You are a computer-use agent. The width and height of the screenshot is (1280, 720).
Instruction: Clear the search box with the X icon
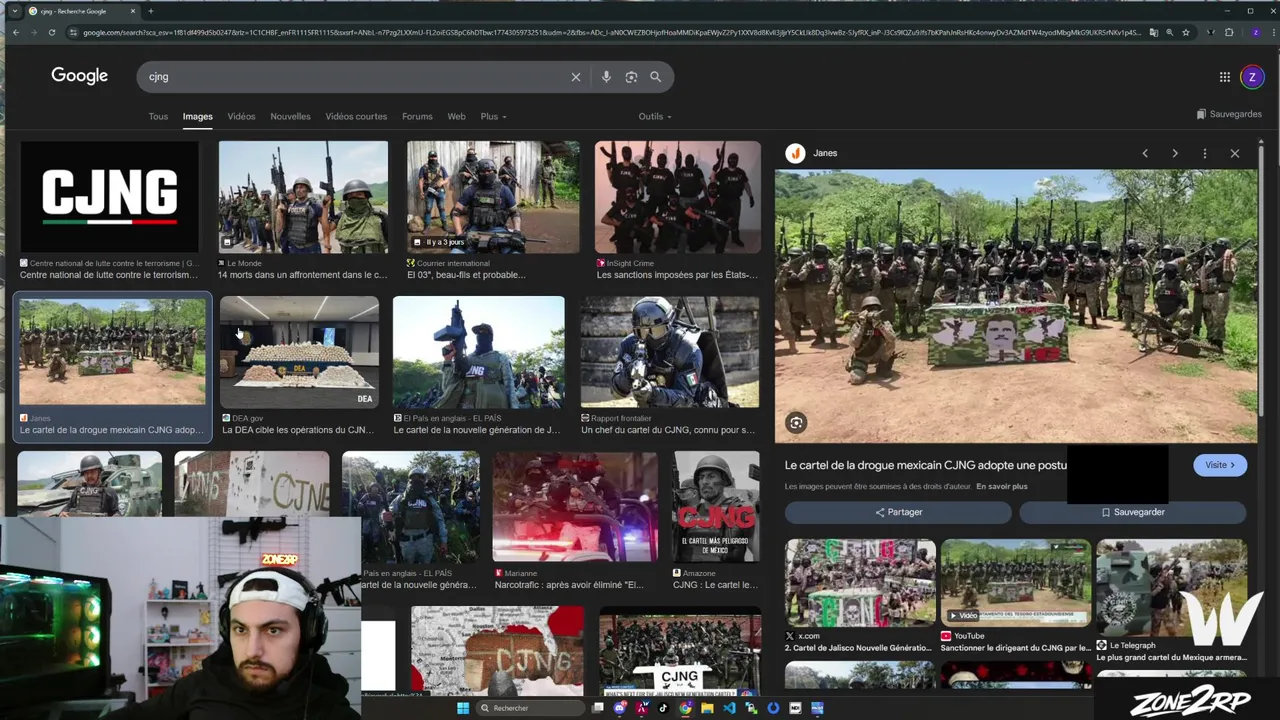pyautogui.click(x=576, y=77)
